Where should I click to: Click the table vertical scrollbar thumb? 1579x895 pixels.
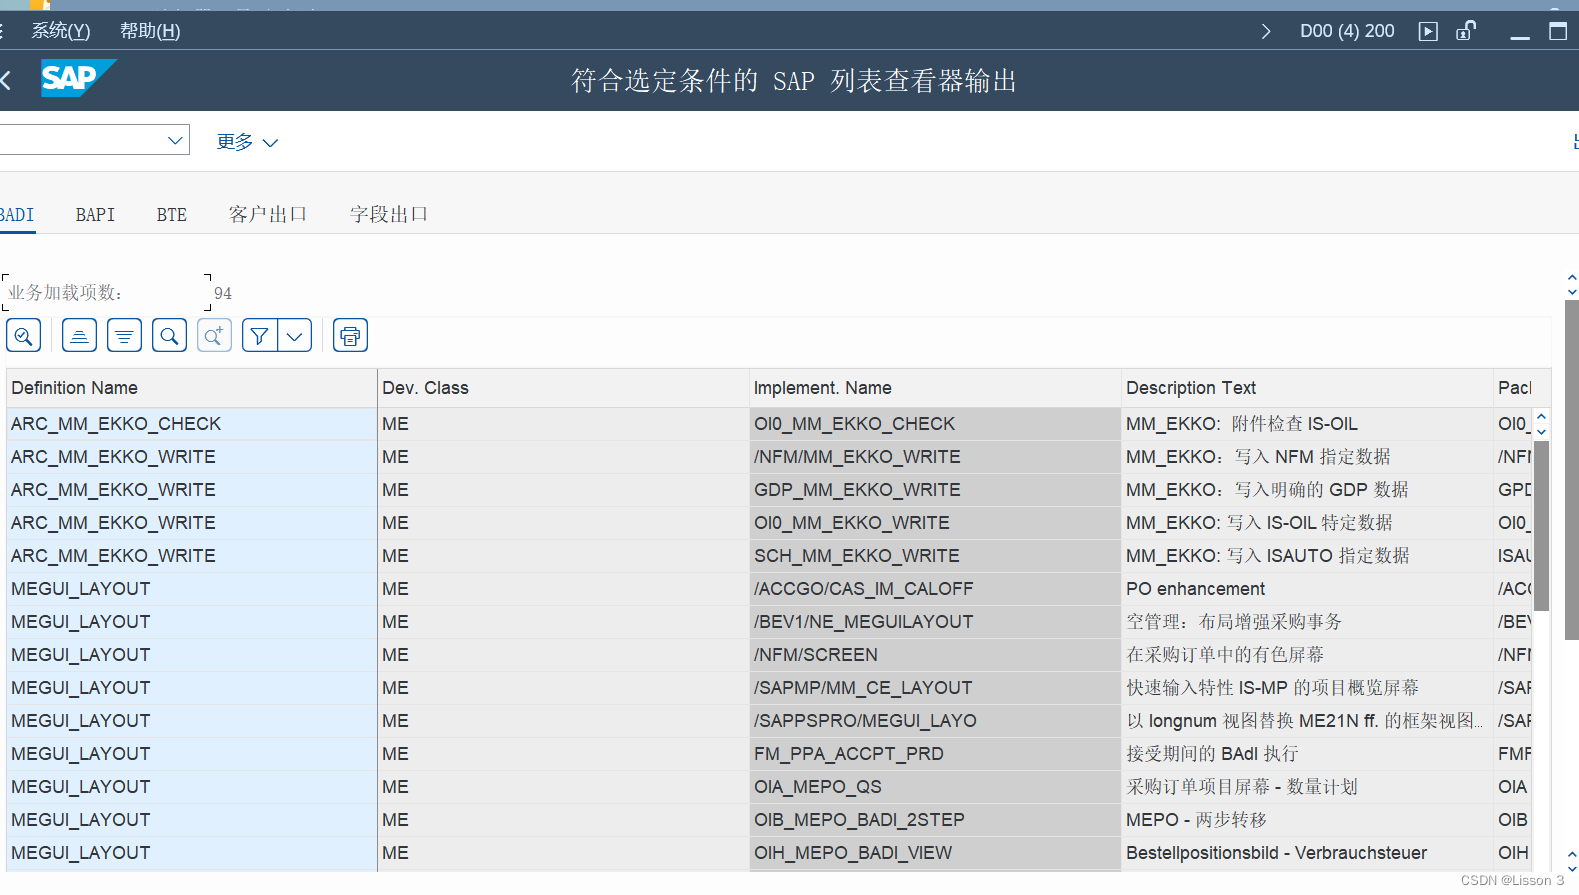pos(1541,525)
